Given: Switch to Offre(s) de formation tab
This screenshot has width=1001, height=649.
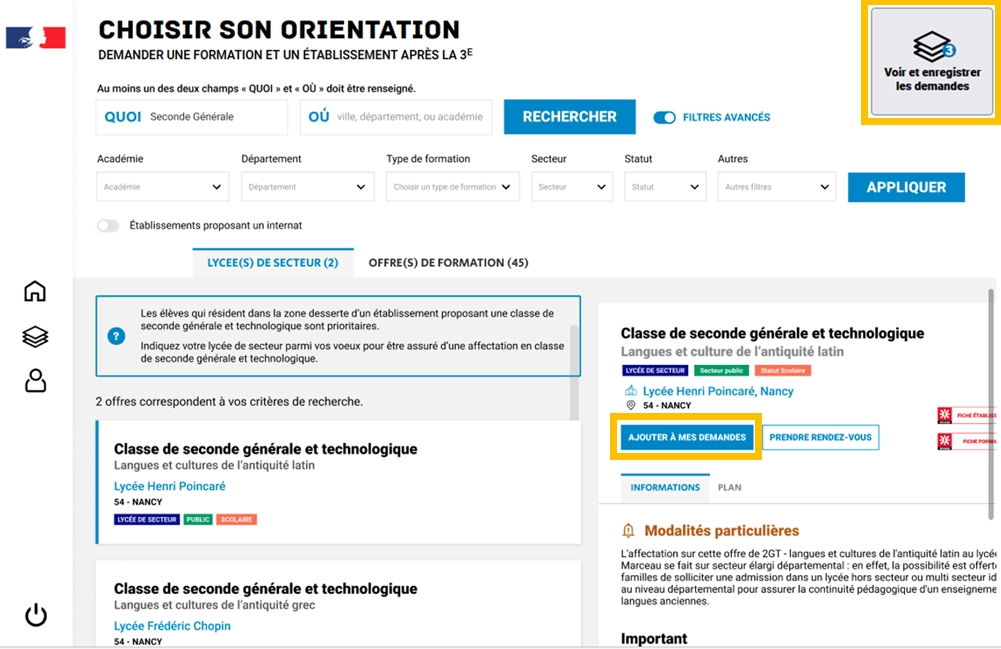Looking at the screenshot, I should [448, 263].
